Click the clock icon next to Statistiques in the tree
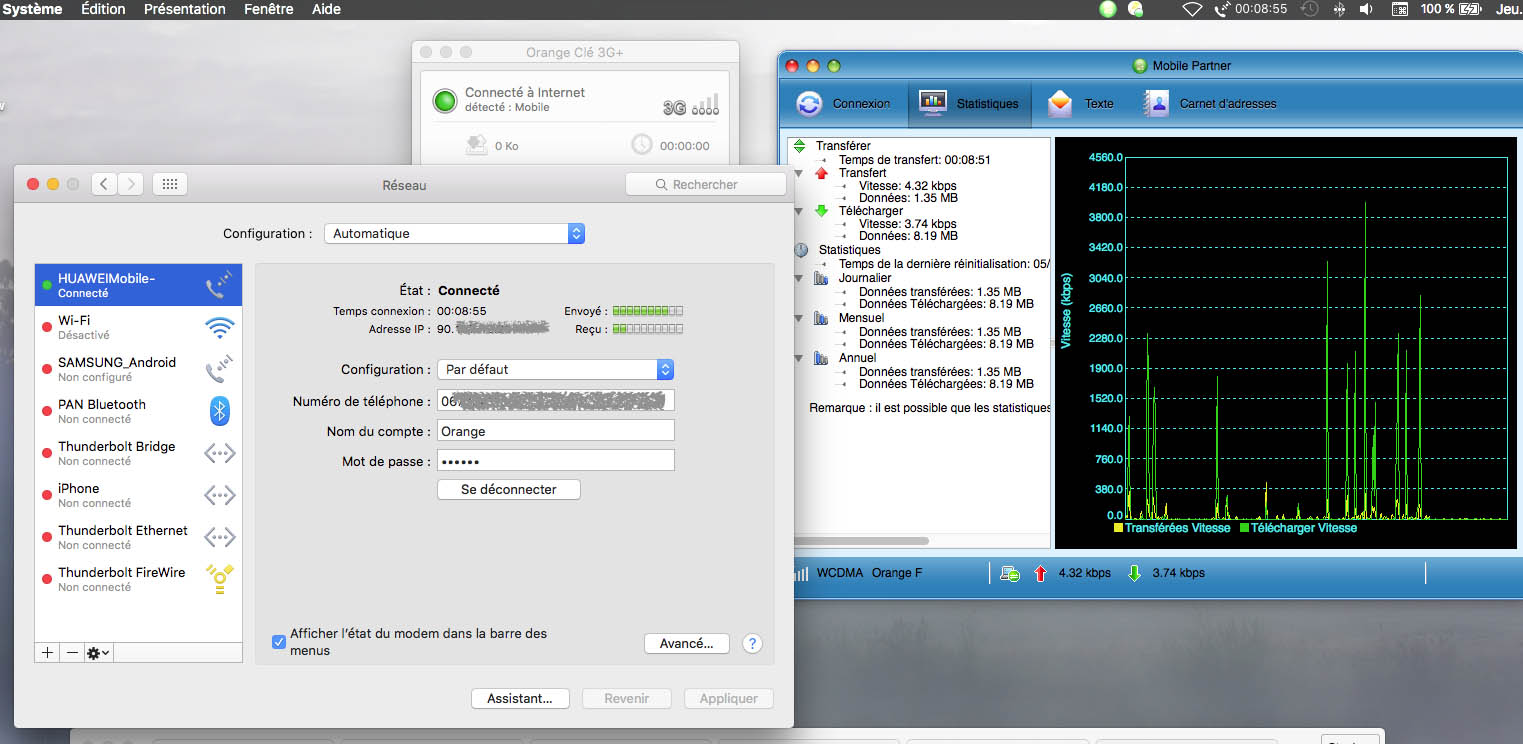Screen dimensions: 1523x744 (x=802, y=250)
